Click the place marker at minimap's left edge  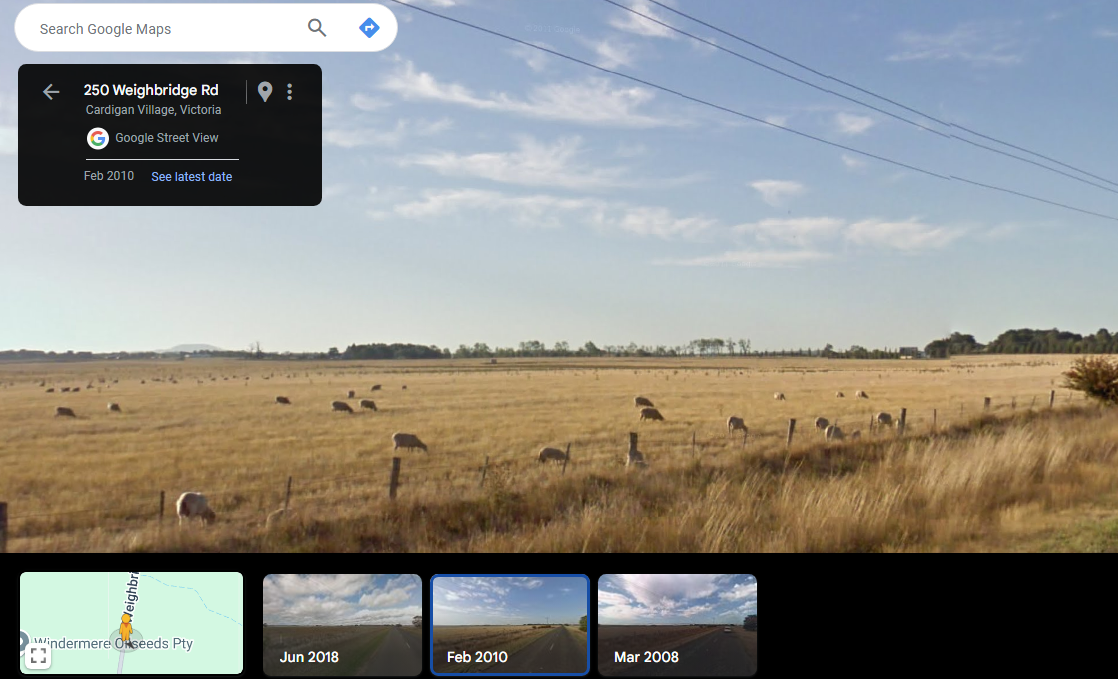coord(23,641)
